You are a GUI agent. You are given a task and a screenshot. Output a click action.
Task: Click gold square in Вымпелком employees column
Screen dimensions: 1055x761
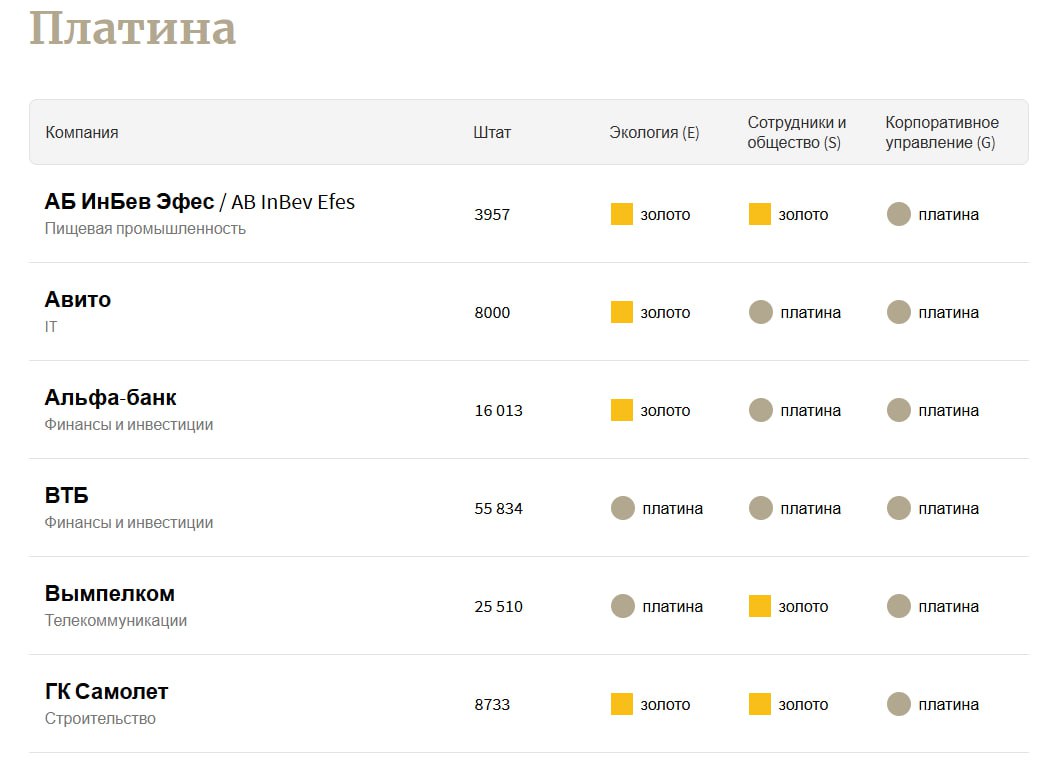tap(759, 606)
